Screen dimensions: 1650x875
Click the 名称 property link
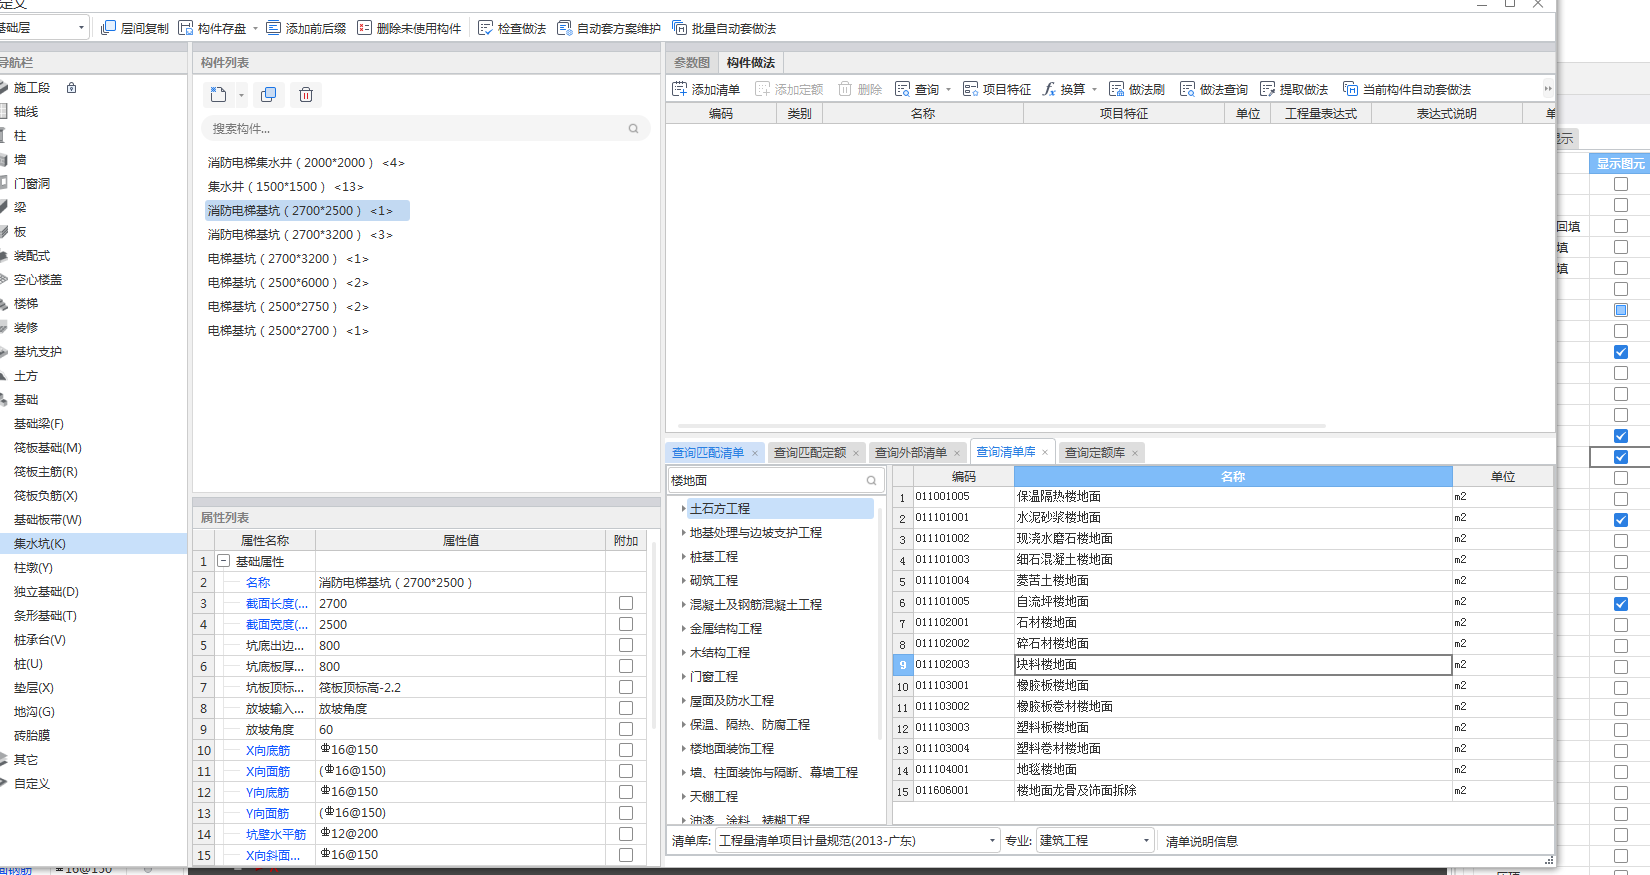pyautogui.click(x=258, y=582)
